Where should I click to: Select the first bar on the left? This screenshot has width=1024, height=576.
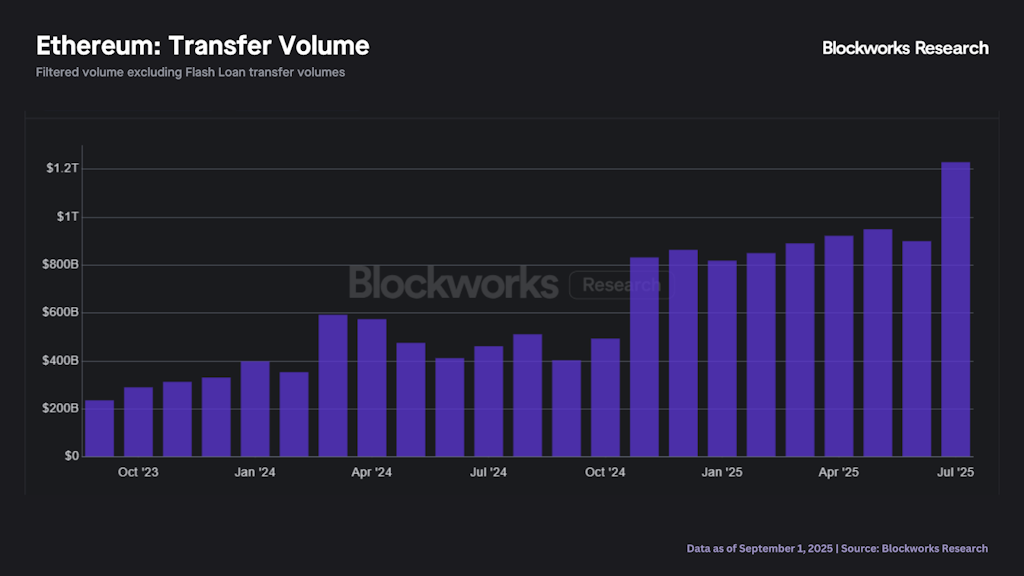click(x=99, y=428)
